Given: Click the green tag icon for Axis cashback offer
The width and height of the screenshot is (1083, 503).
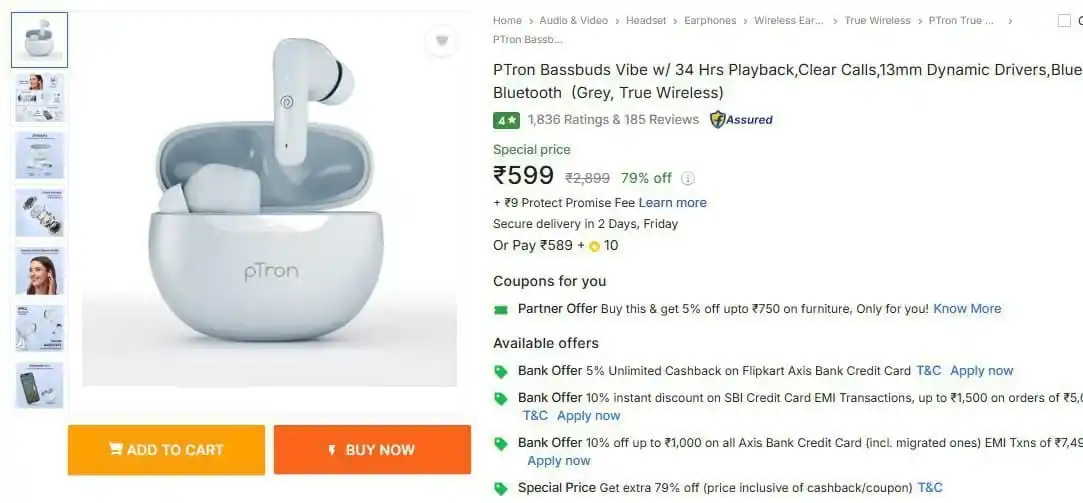Looking at the screenshot, I should point(501,371).
